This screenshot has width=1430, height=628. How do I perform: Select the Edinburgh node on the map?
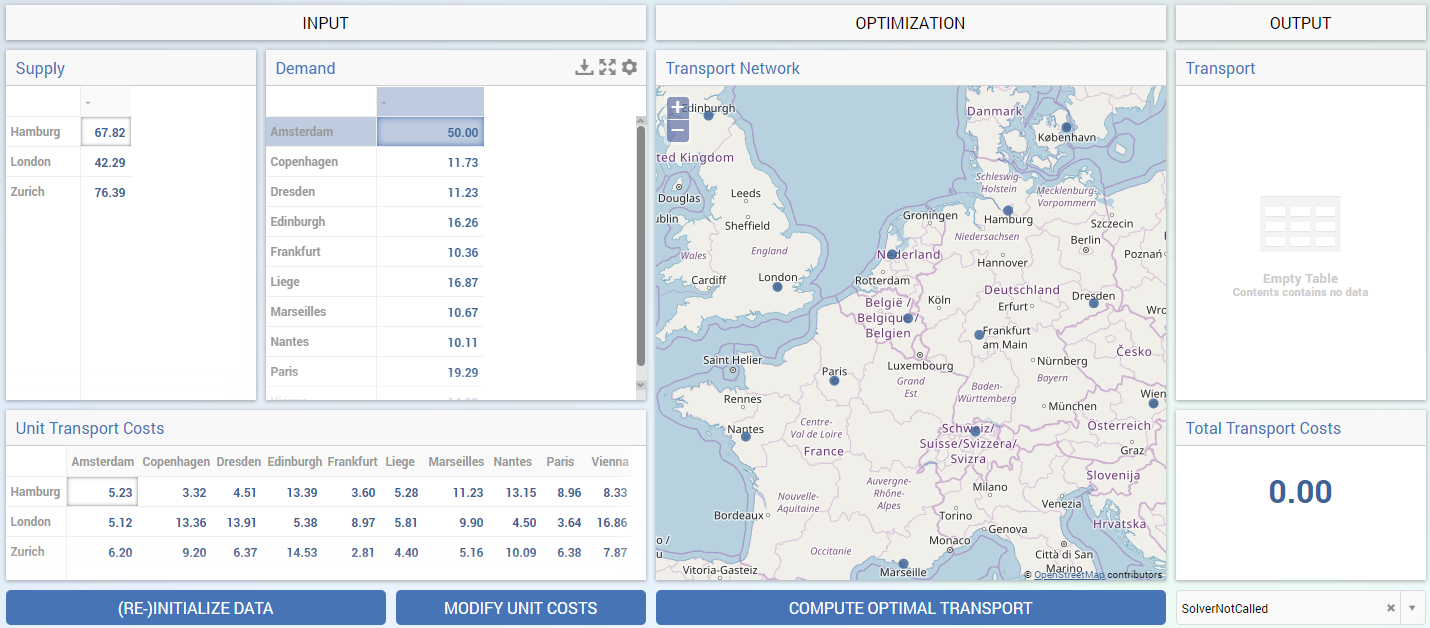[708, 115]
